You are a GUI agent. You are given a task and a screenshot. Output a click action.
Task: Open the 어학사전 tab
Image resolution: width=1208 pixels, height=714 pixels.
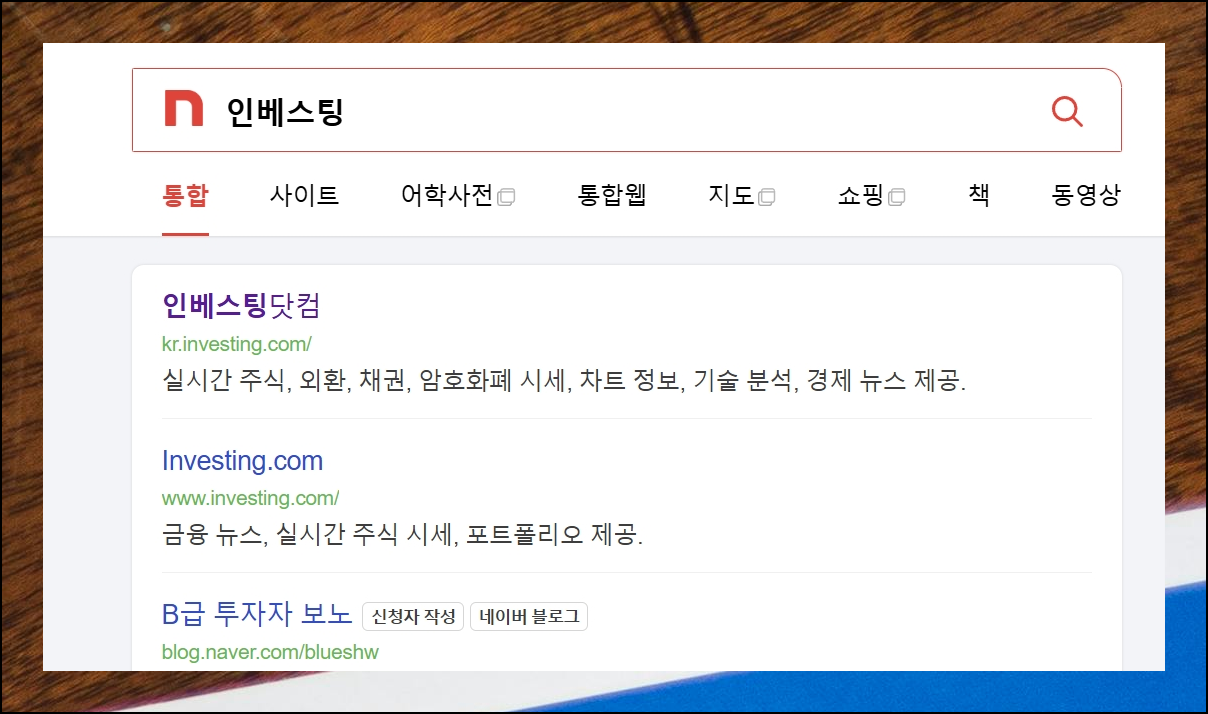[x=447, y=196]
